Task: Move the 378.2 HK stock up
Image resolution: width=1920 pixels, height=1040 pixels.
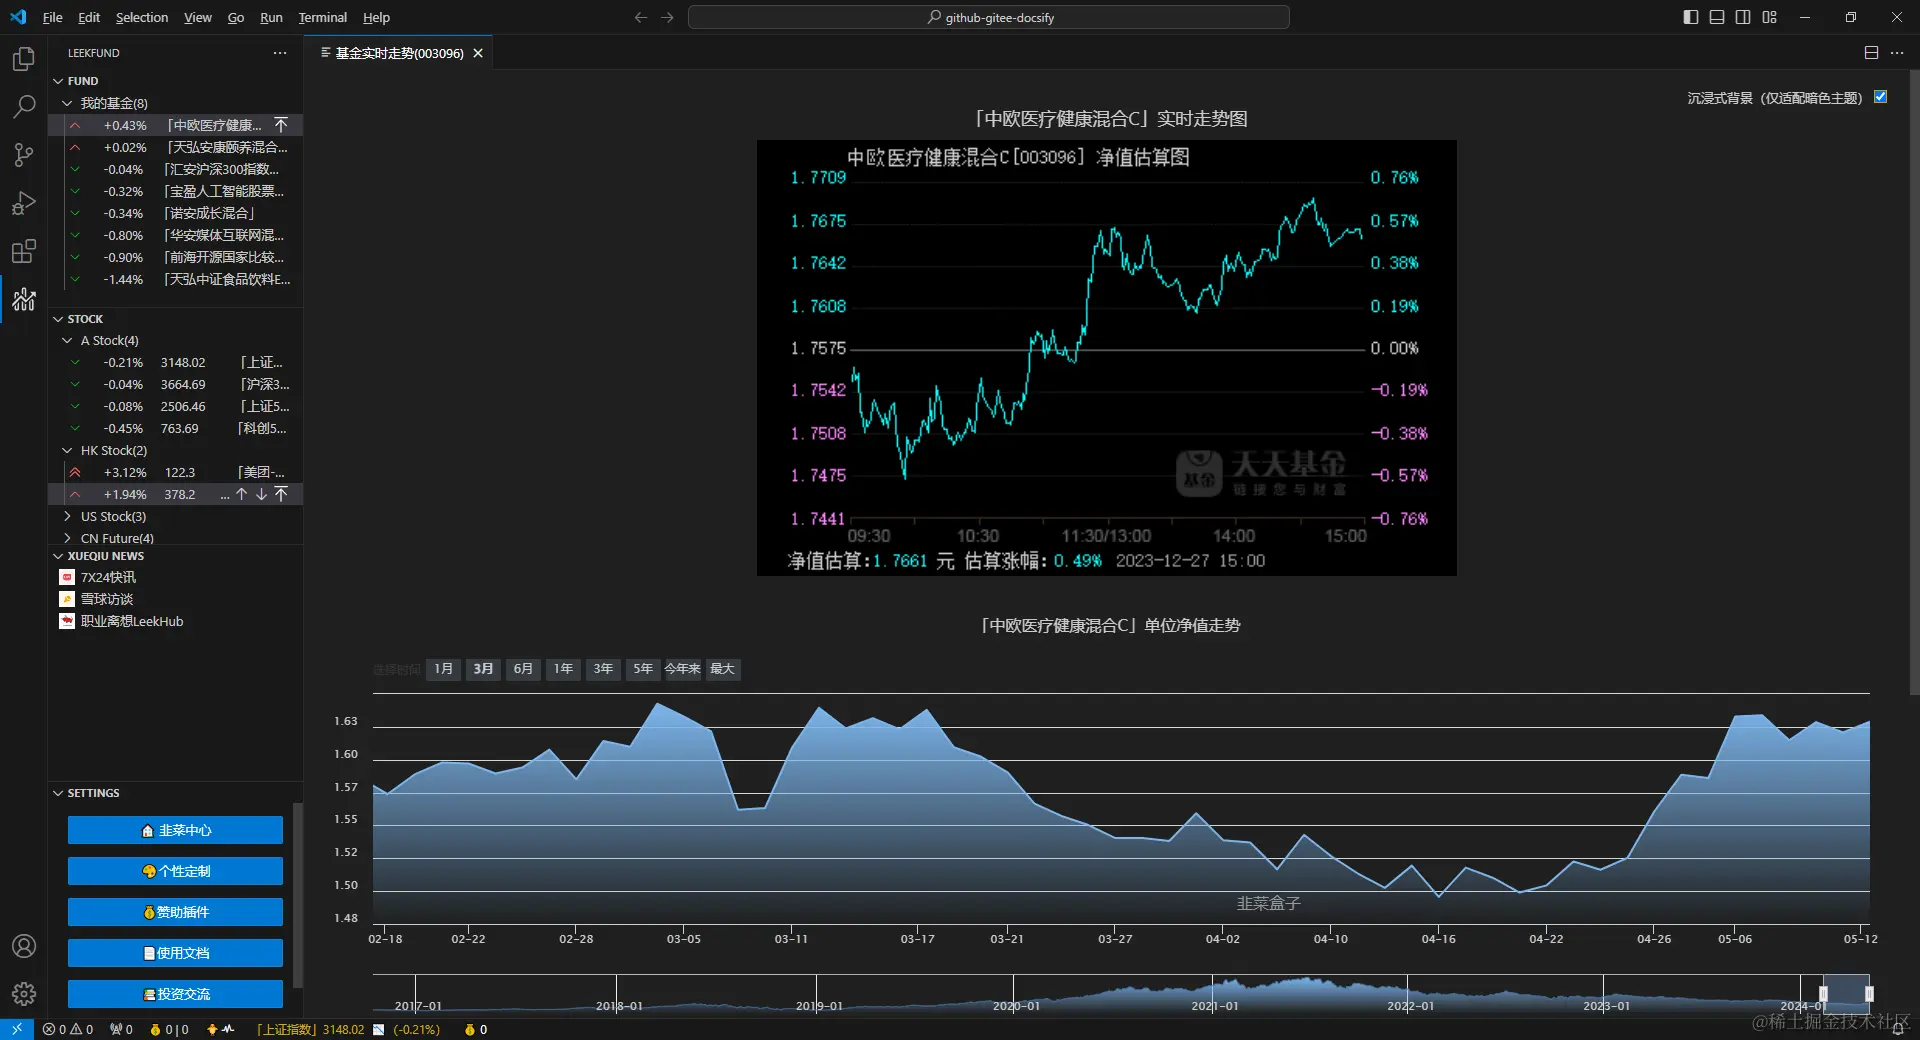Action: pos(241,494)
